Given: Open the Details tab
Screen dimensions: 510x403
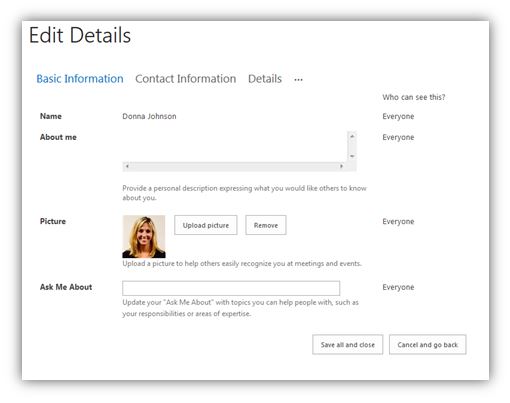Looking at the screenshot, I should coord(265,79).
